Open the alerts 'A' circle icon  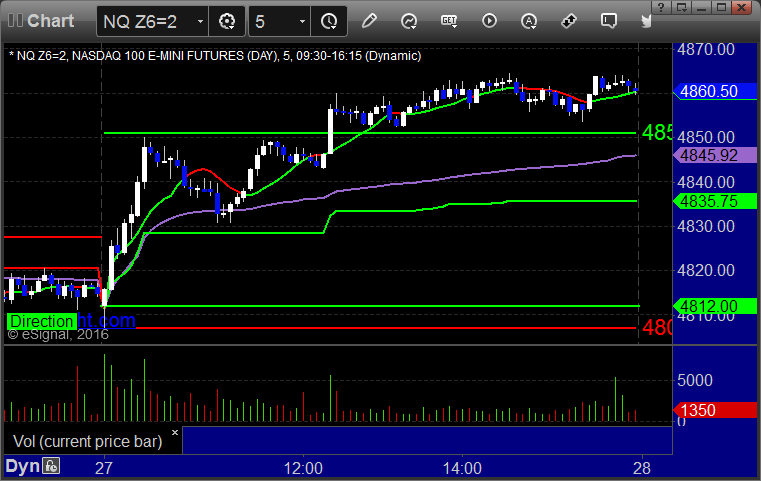click(x=529, y=21)
